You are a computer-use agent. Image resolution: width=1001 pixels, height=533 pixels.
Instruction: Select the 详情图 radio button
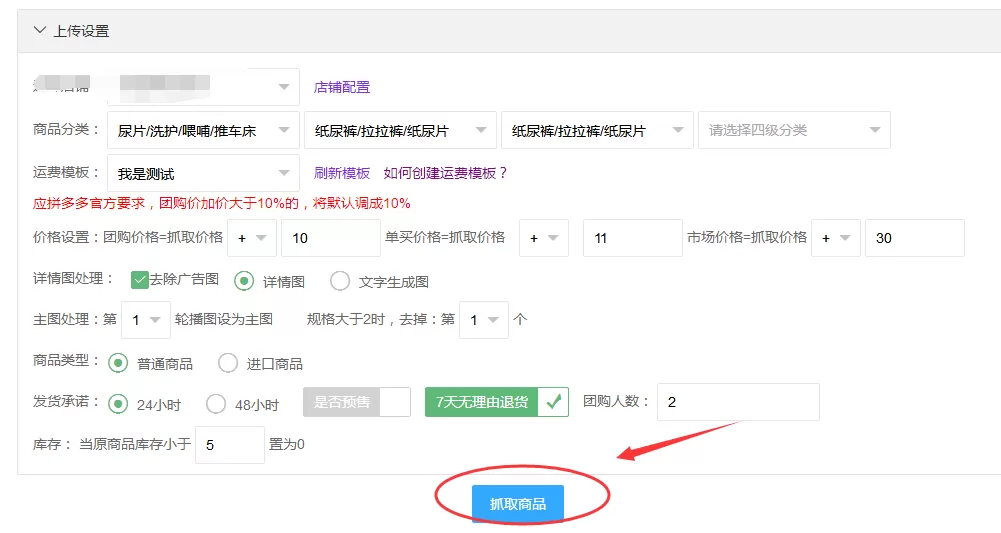(244, 281)
